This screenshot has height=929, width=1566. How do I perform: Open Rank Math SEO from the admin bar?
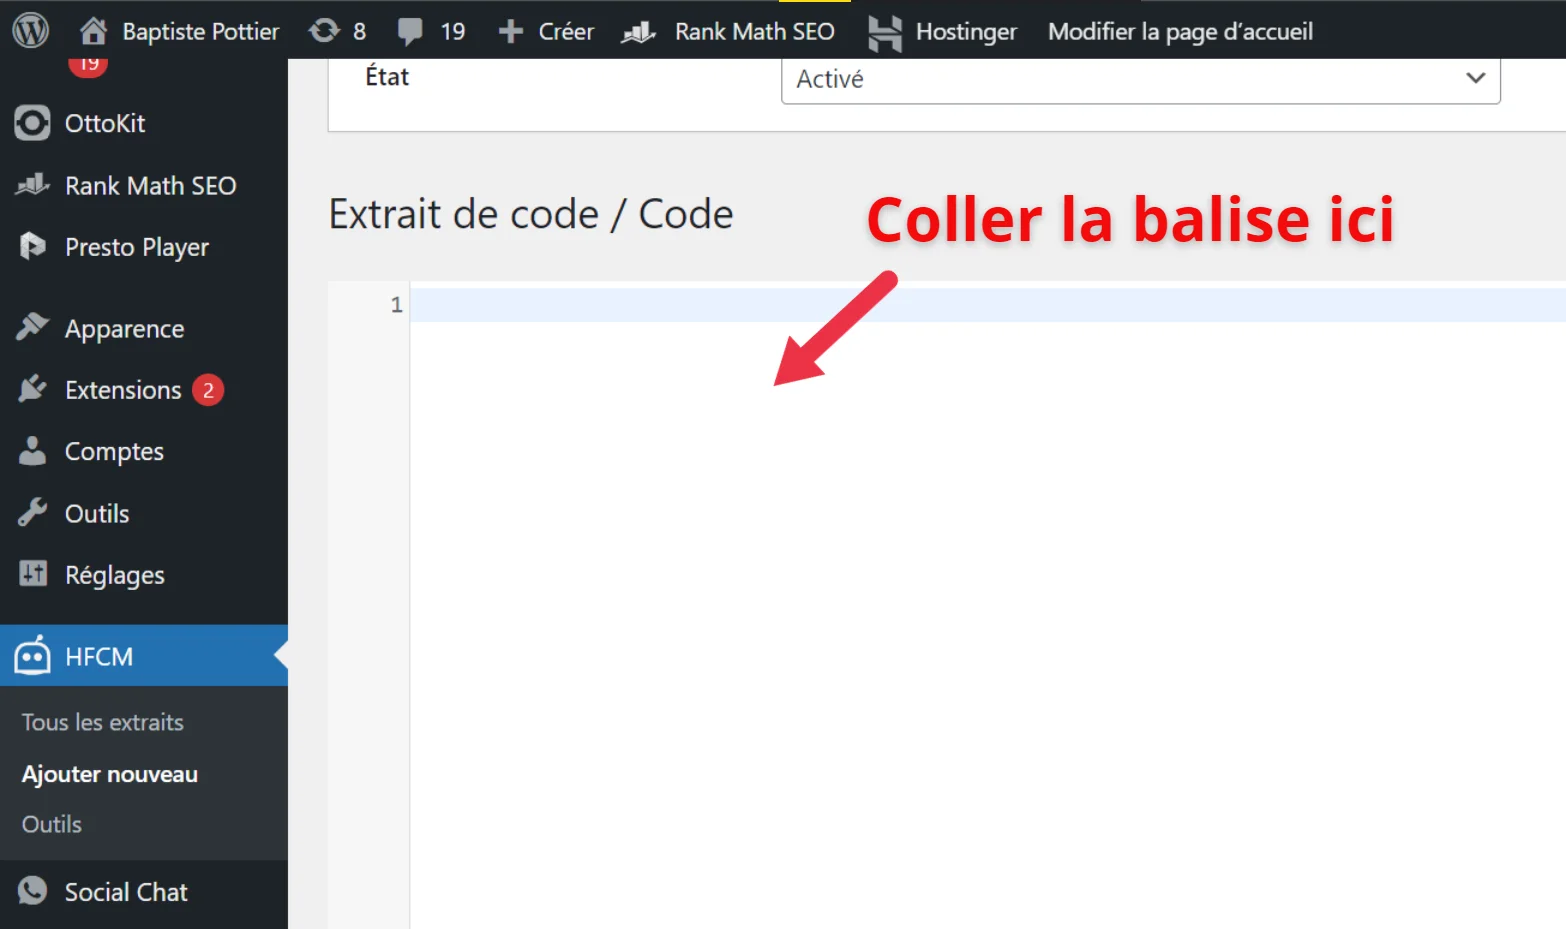tap(729, 30)
